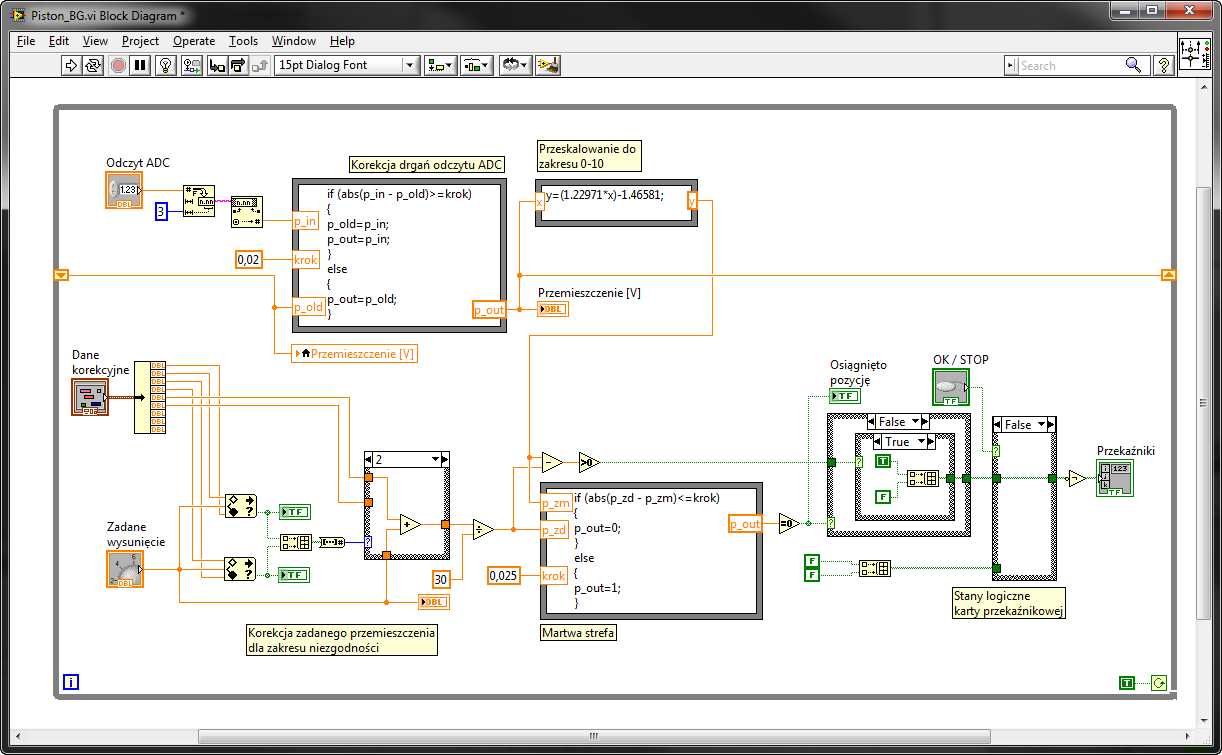This screenshot has width=1222, height=755.
Task: Click the Clean Up Diagram broom icon
Action: coord(548,65)
